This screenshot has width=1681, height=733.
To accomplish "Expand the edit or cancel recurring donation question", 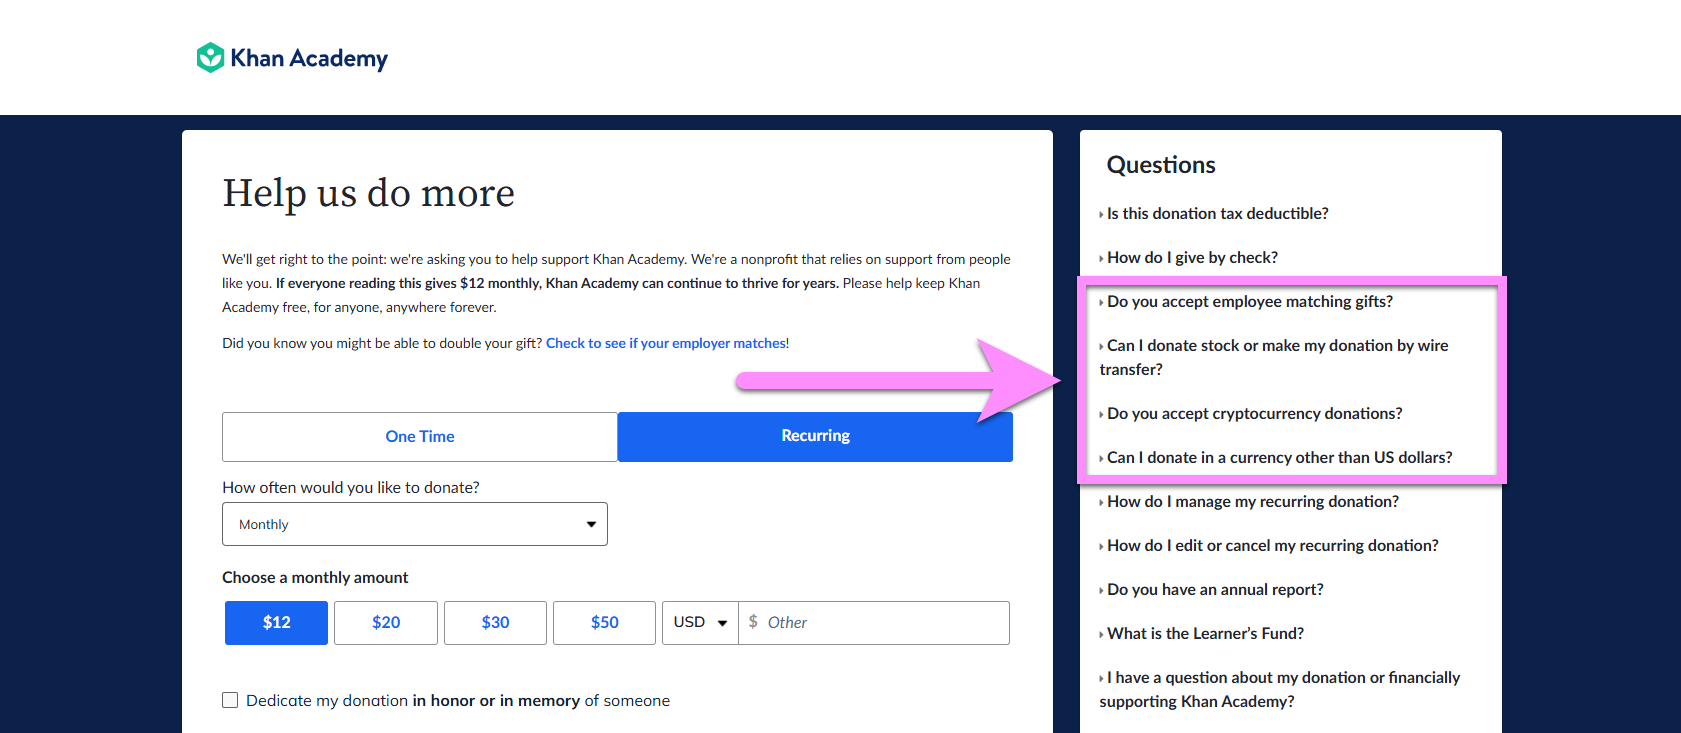I will point(1269,546).
